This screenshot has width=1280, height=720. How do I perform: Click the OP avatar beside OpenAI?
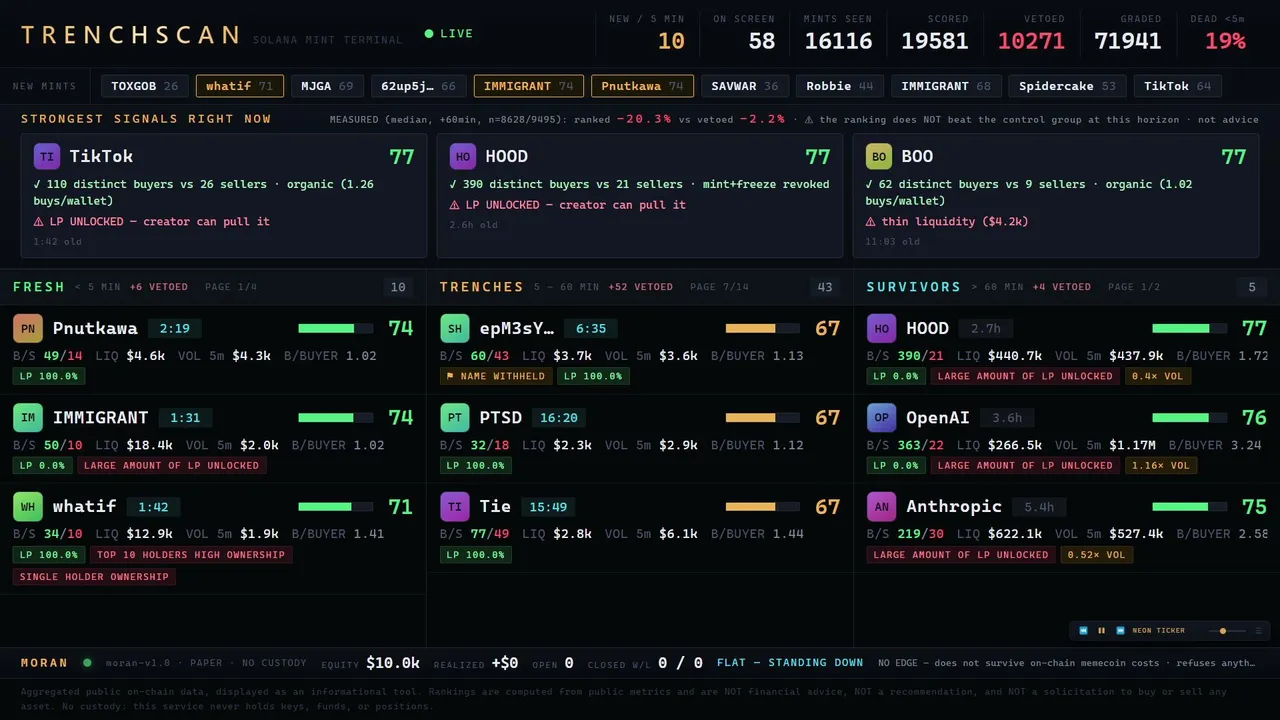(882, 418)
